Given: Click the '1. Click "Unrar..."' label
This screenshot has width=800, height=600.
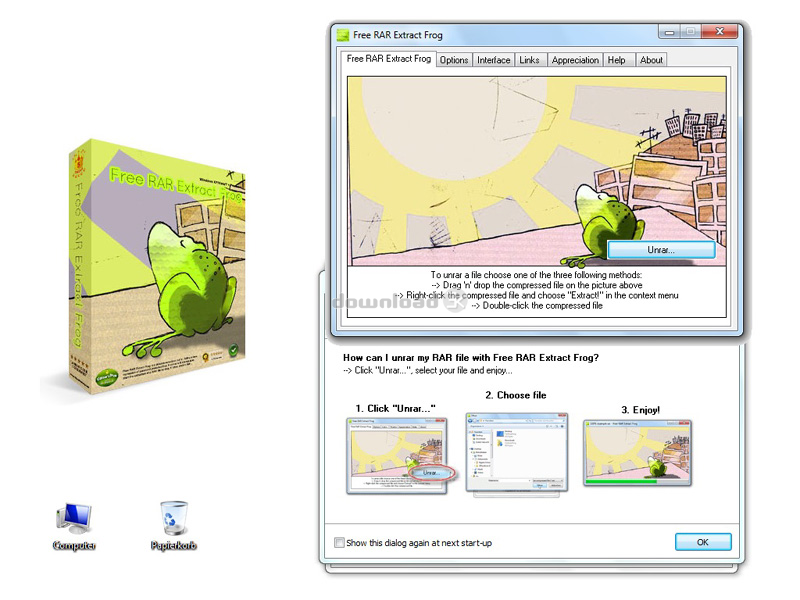Looking at the screenshot, I should (x=395, y=408).
